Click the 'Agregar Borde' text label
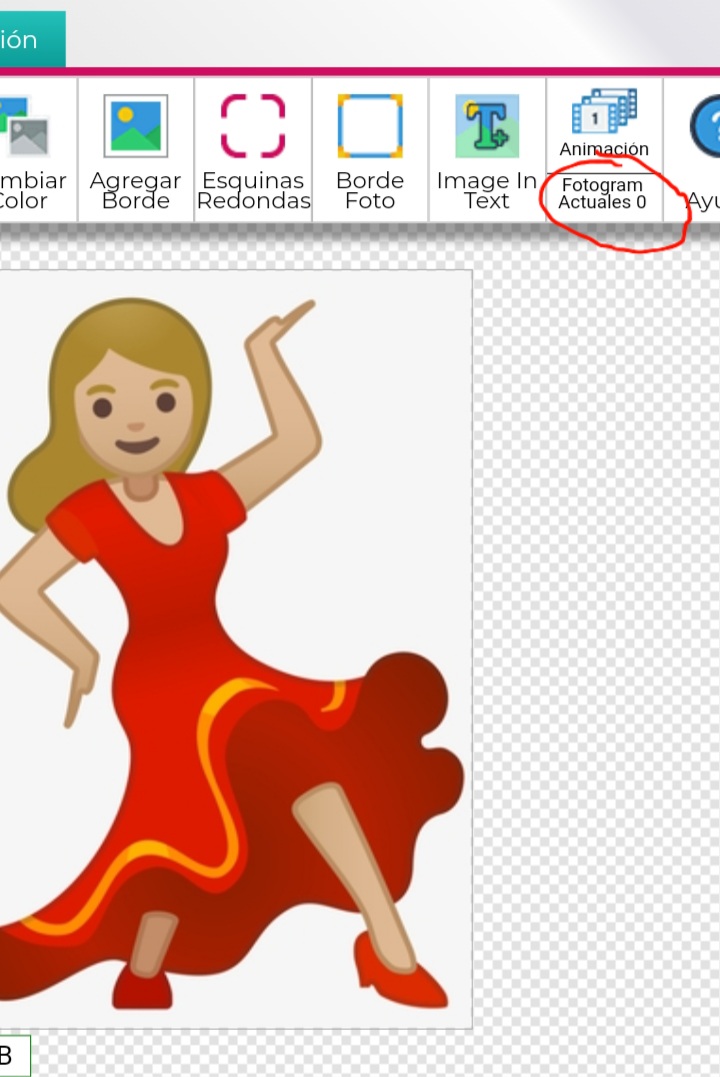 pos(136,191)
